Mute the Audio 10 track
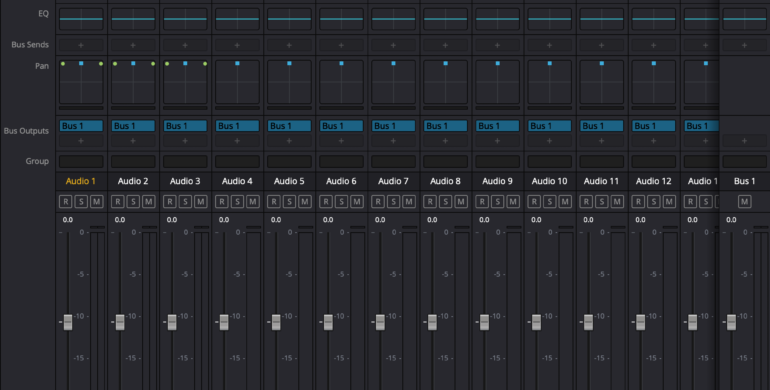The image size is (770, 390). coord(565,201)
